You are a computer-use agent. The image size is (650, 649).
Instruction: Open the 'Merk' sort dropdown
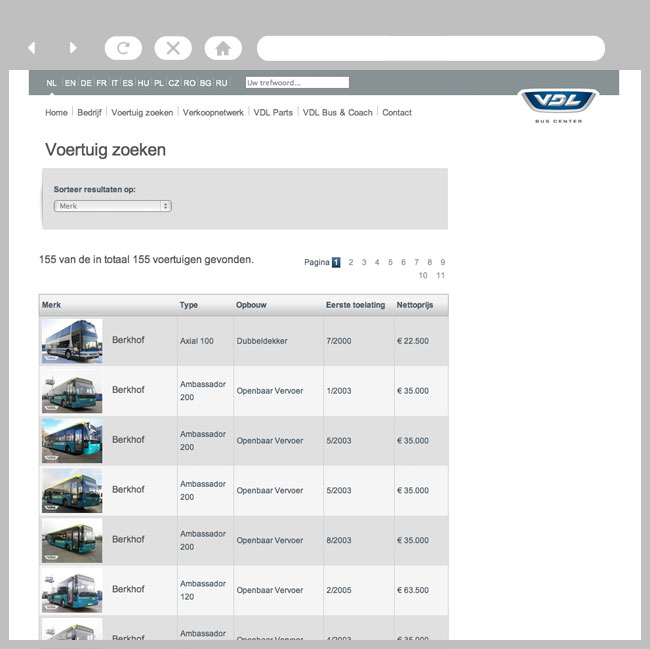click(113, 206)
